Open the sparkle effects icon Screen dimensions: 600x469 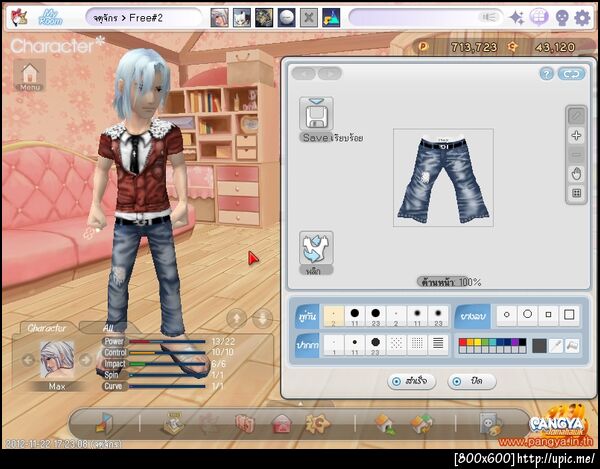coord(517,18)
